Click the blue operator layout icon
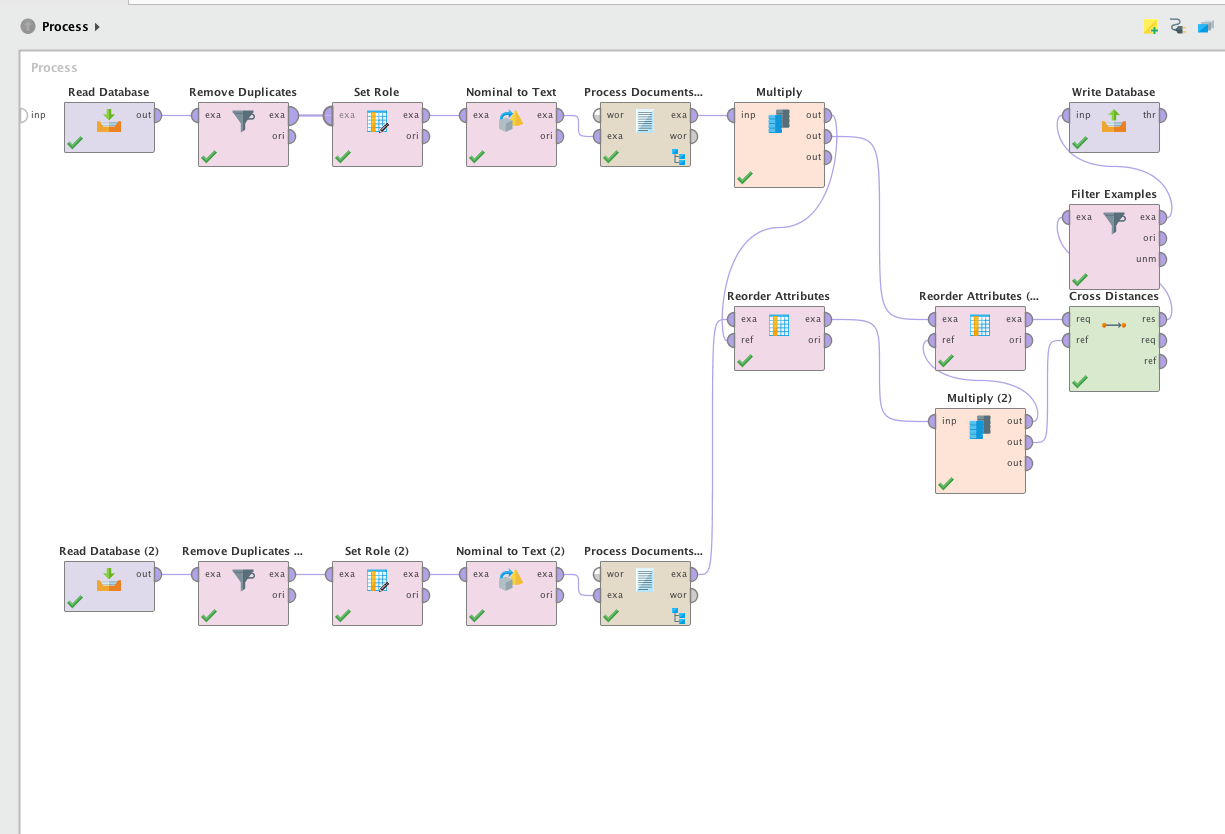 tap(1204, 27)
